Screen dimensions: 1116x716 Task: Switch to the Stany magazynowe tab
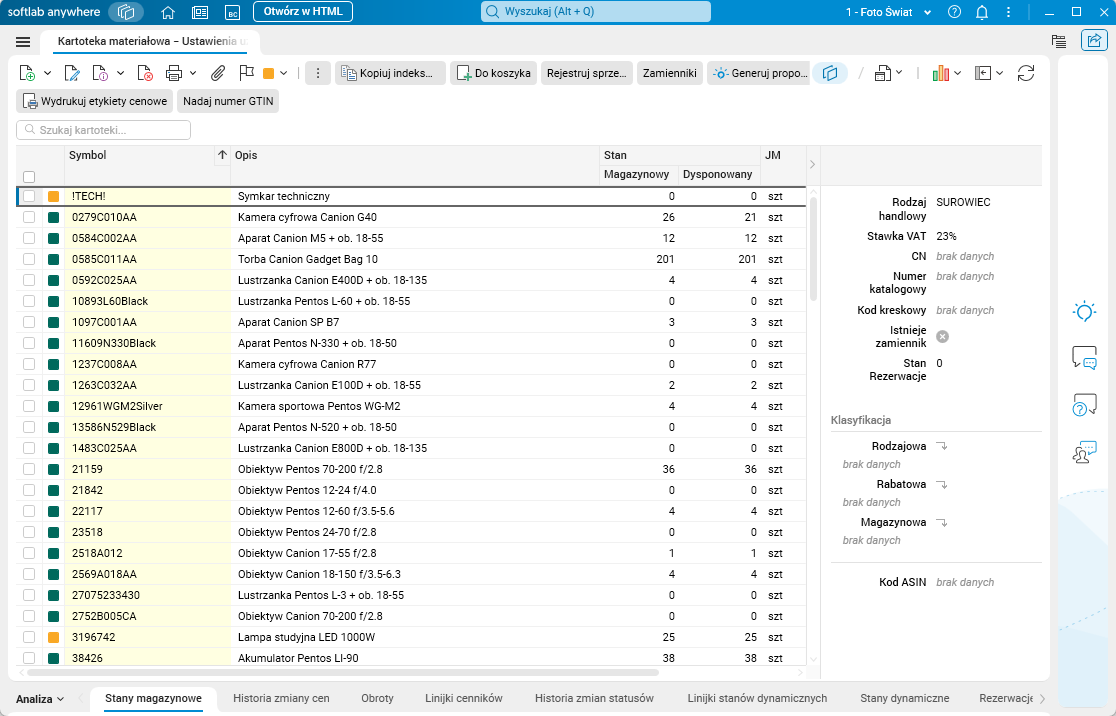click(x=153, y=698)
